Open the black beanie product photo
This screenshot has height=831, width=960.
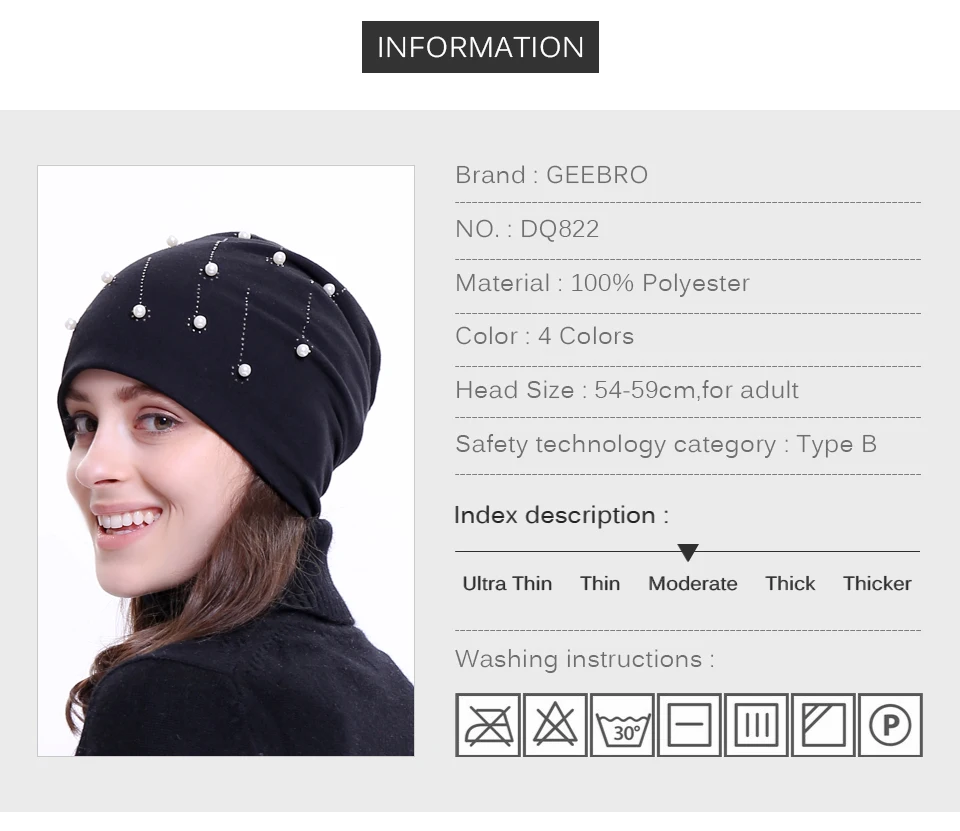226,461
